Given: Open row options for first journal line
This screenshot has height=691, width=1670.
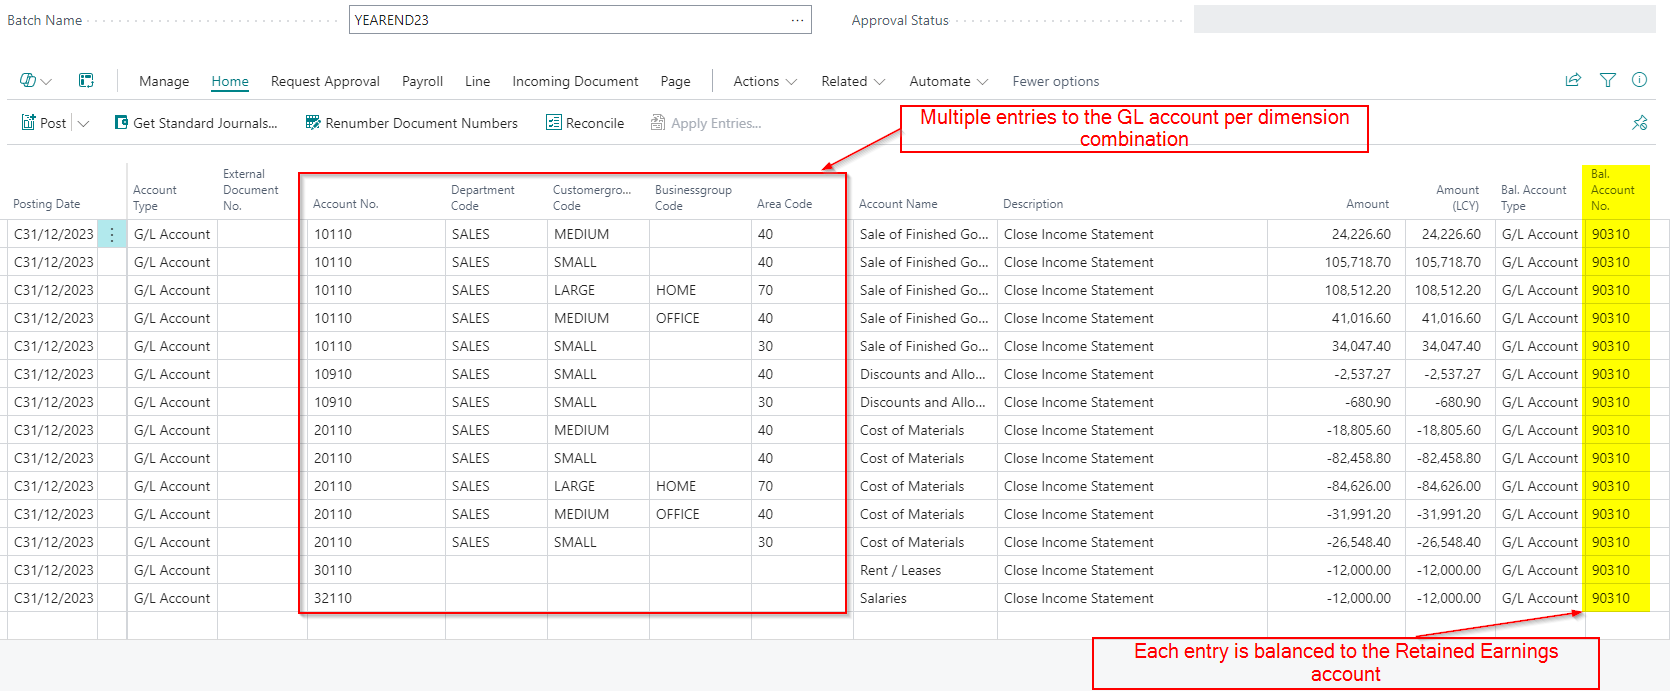Looking at the screenshot, I should click(x=112, y=234).
